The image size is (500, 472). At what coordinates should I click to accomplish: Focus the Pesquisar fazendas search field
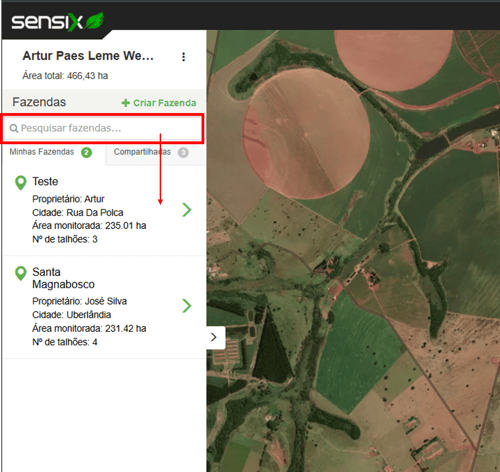pyautogui.click(x=103, y=128)
